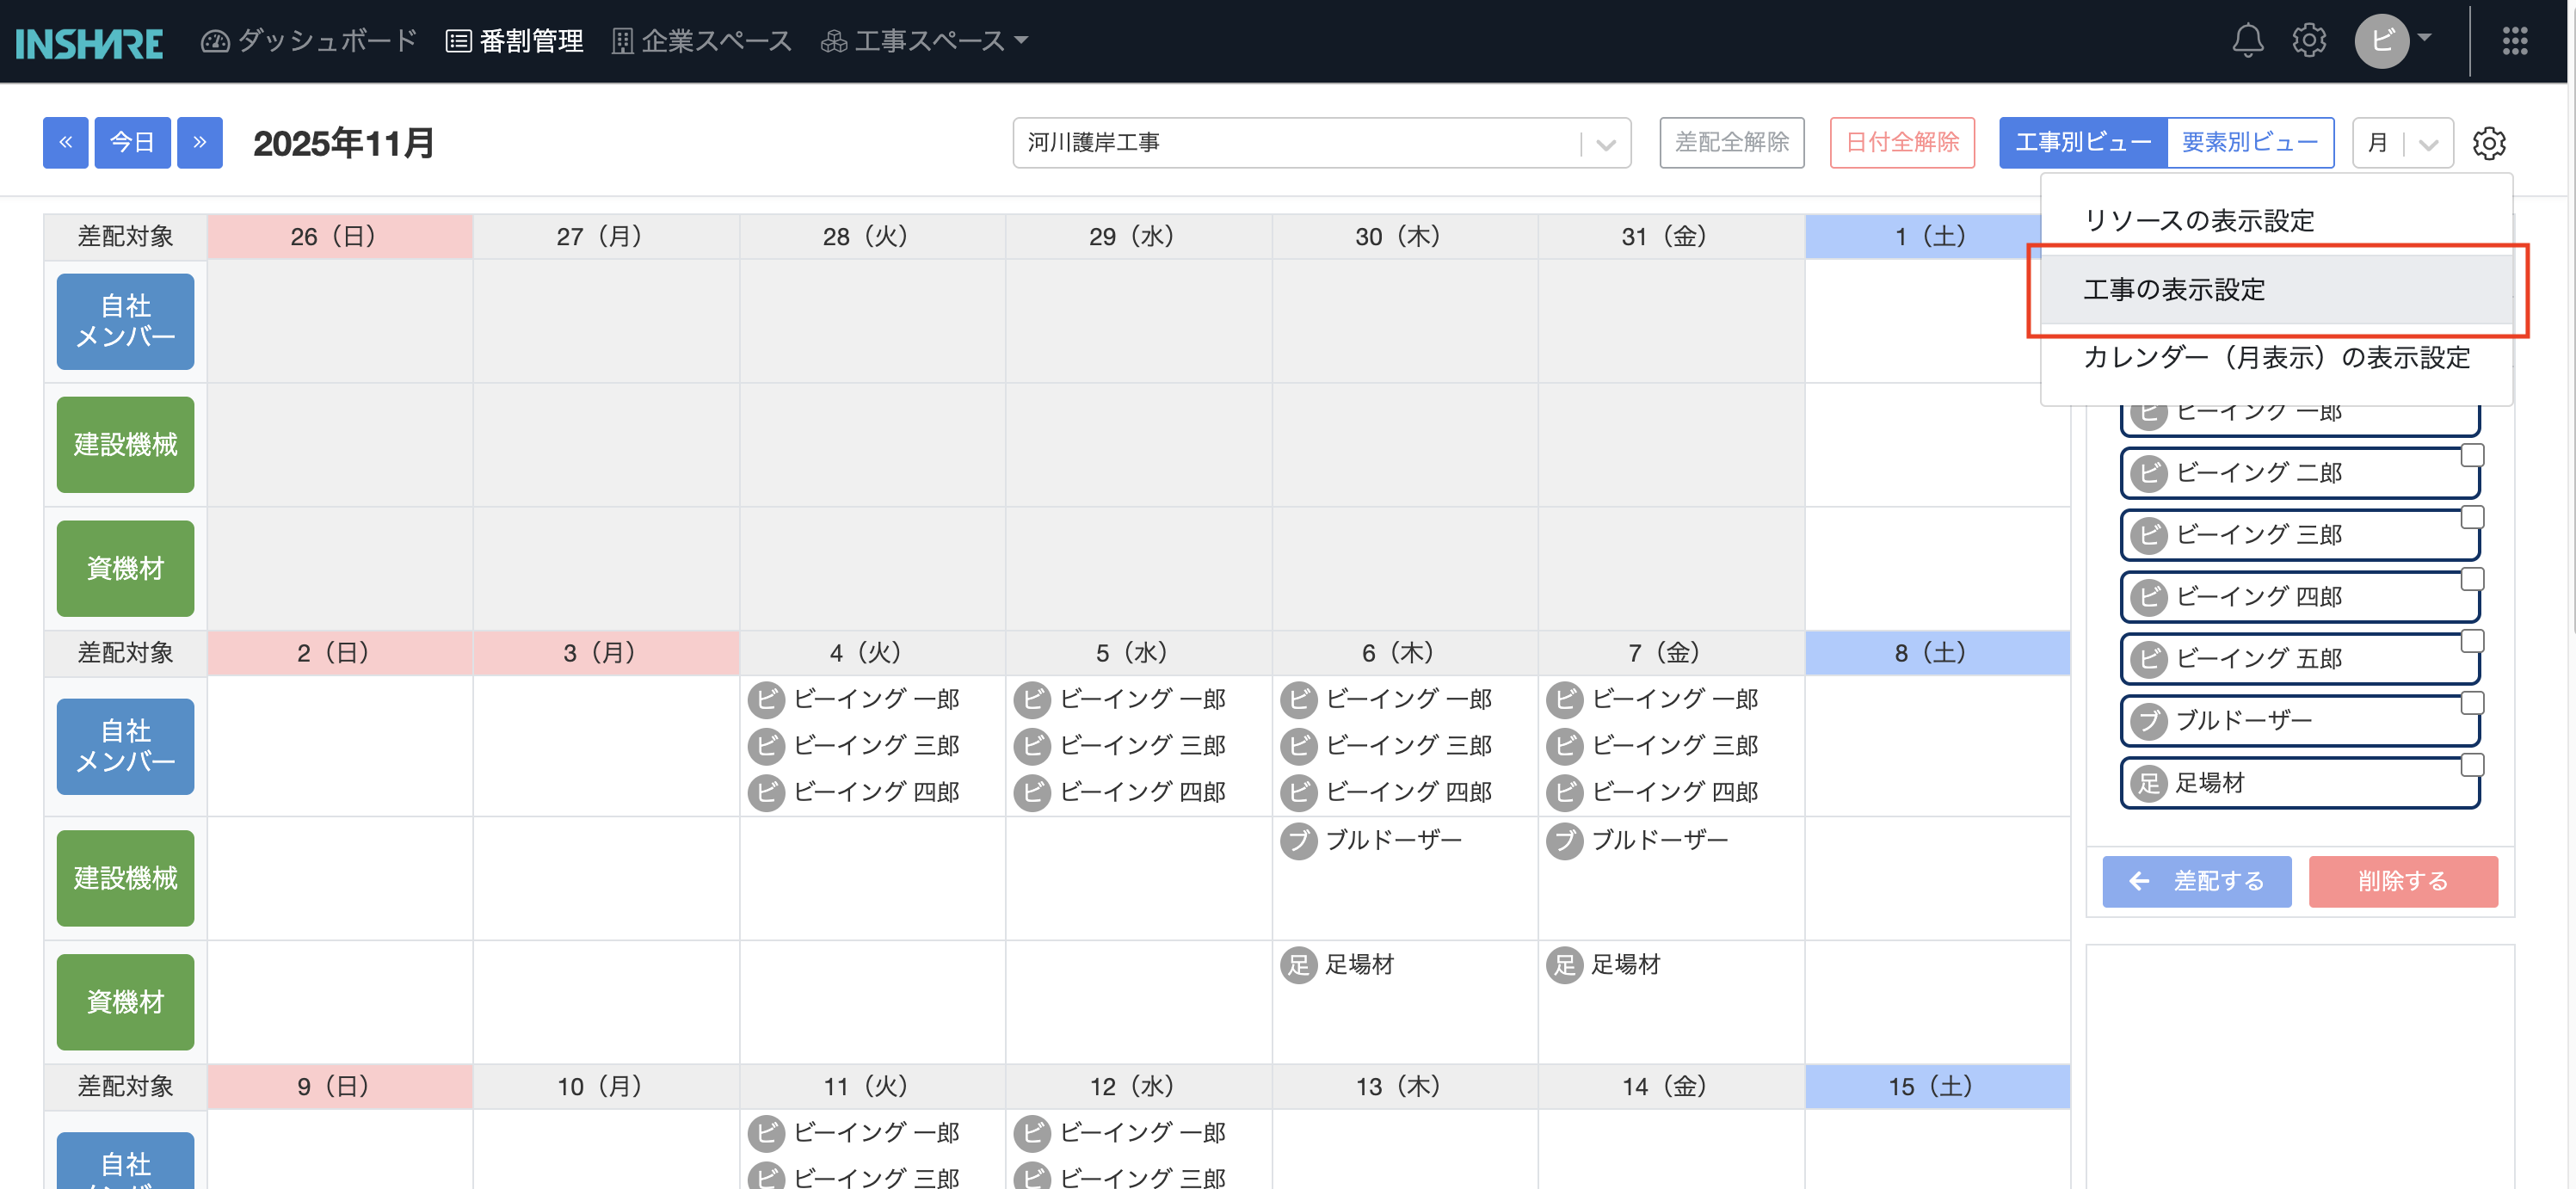Select カレンダー（月表示）の表示設定
The width and height of the screenshot is (2576, 1189).
tap(2276, 358)
